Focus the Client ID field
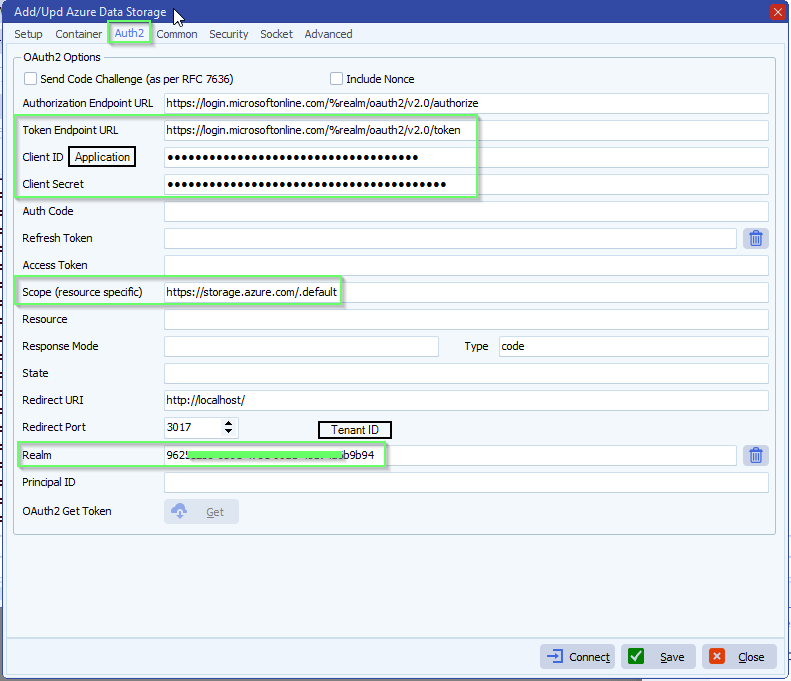This screenshot has width=791, height=681. tap(466, 157)
